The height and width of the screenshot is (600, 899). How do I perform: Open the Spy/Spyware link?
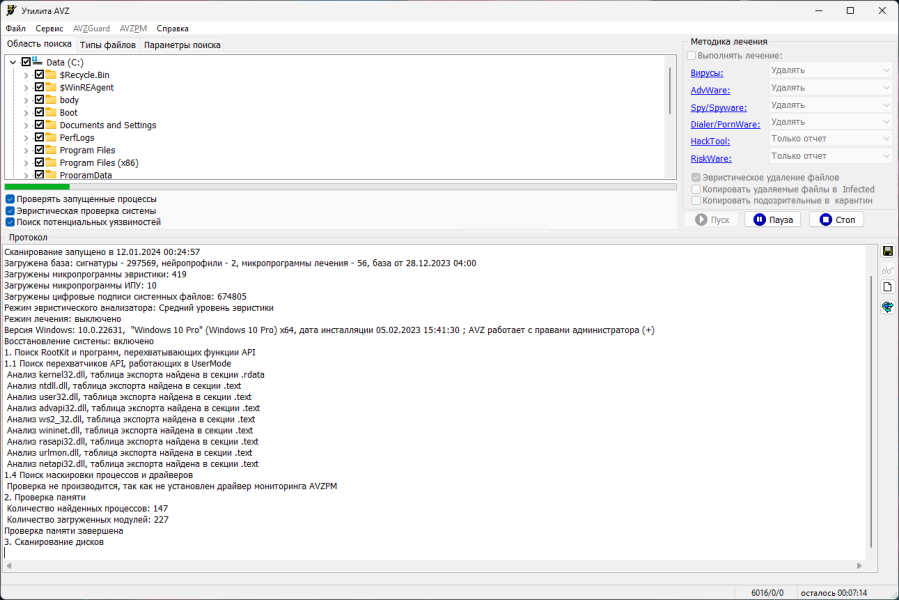(718, 108)
